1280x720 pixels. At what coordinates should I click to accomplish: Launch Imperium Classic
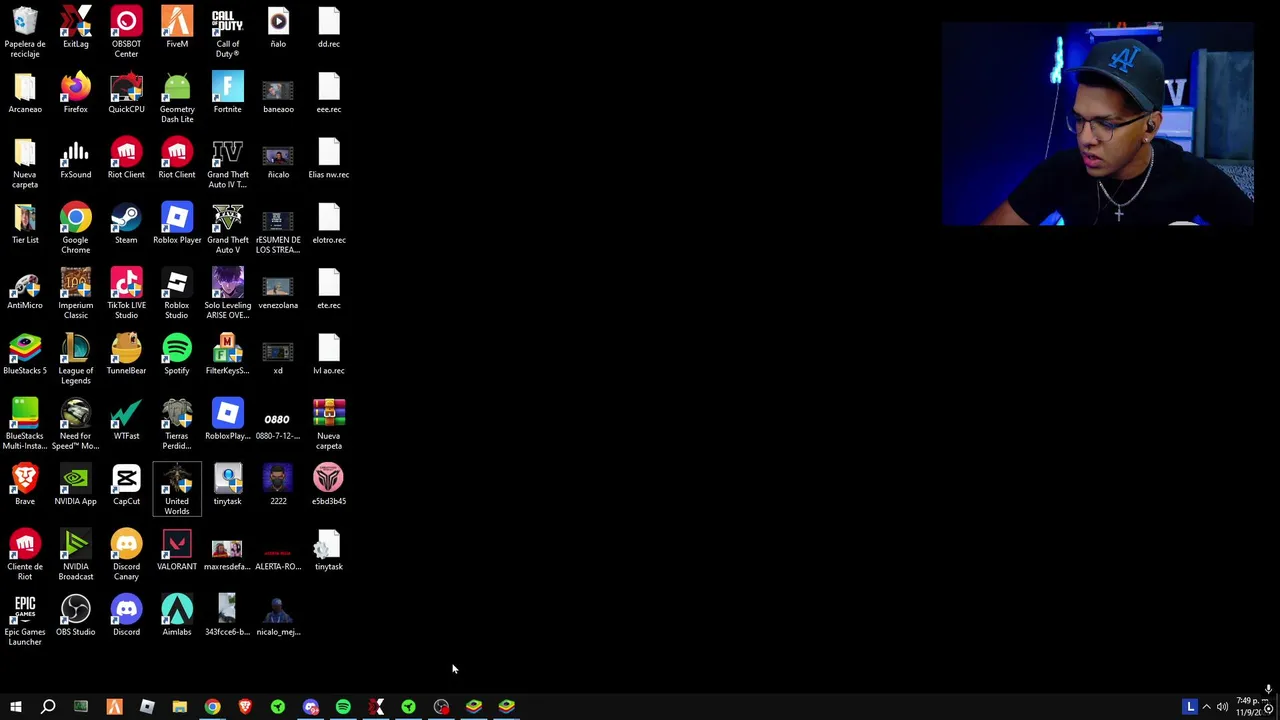(x=76, y=293)
